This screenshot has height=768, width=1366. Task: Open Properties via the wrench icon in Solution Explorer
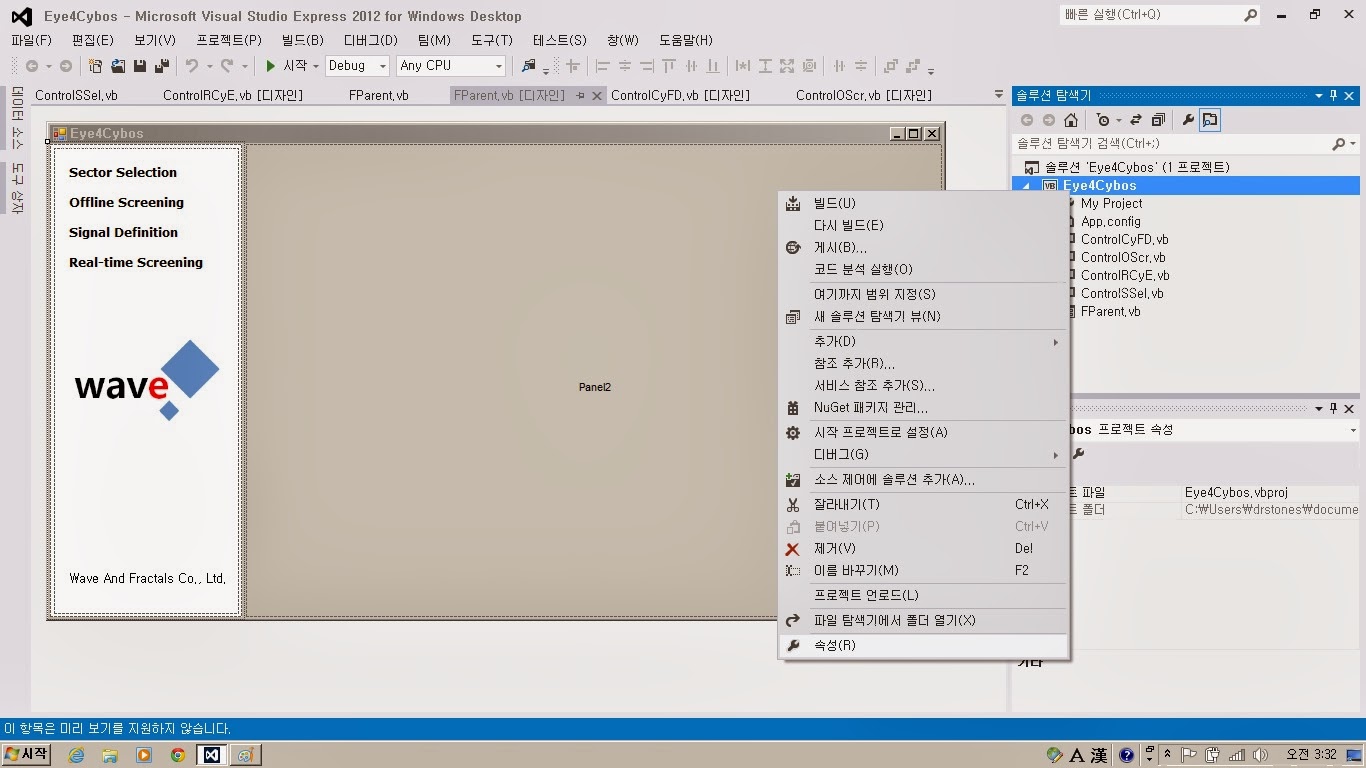coord(1186,119)
